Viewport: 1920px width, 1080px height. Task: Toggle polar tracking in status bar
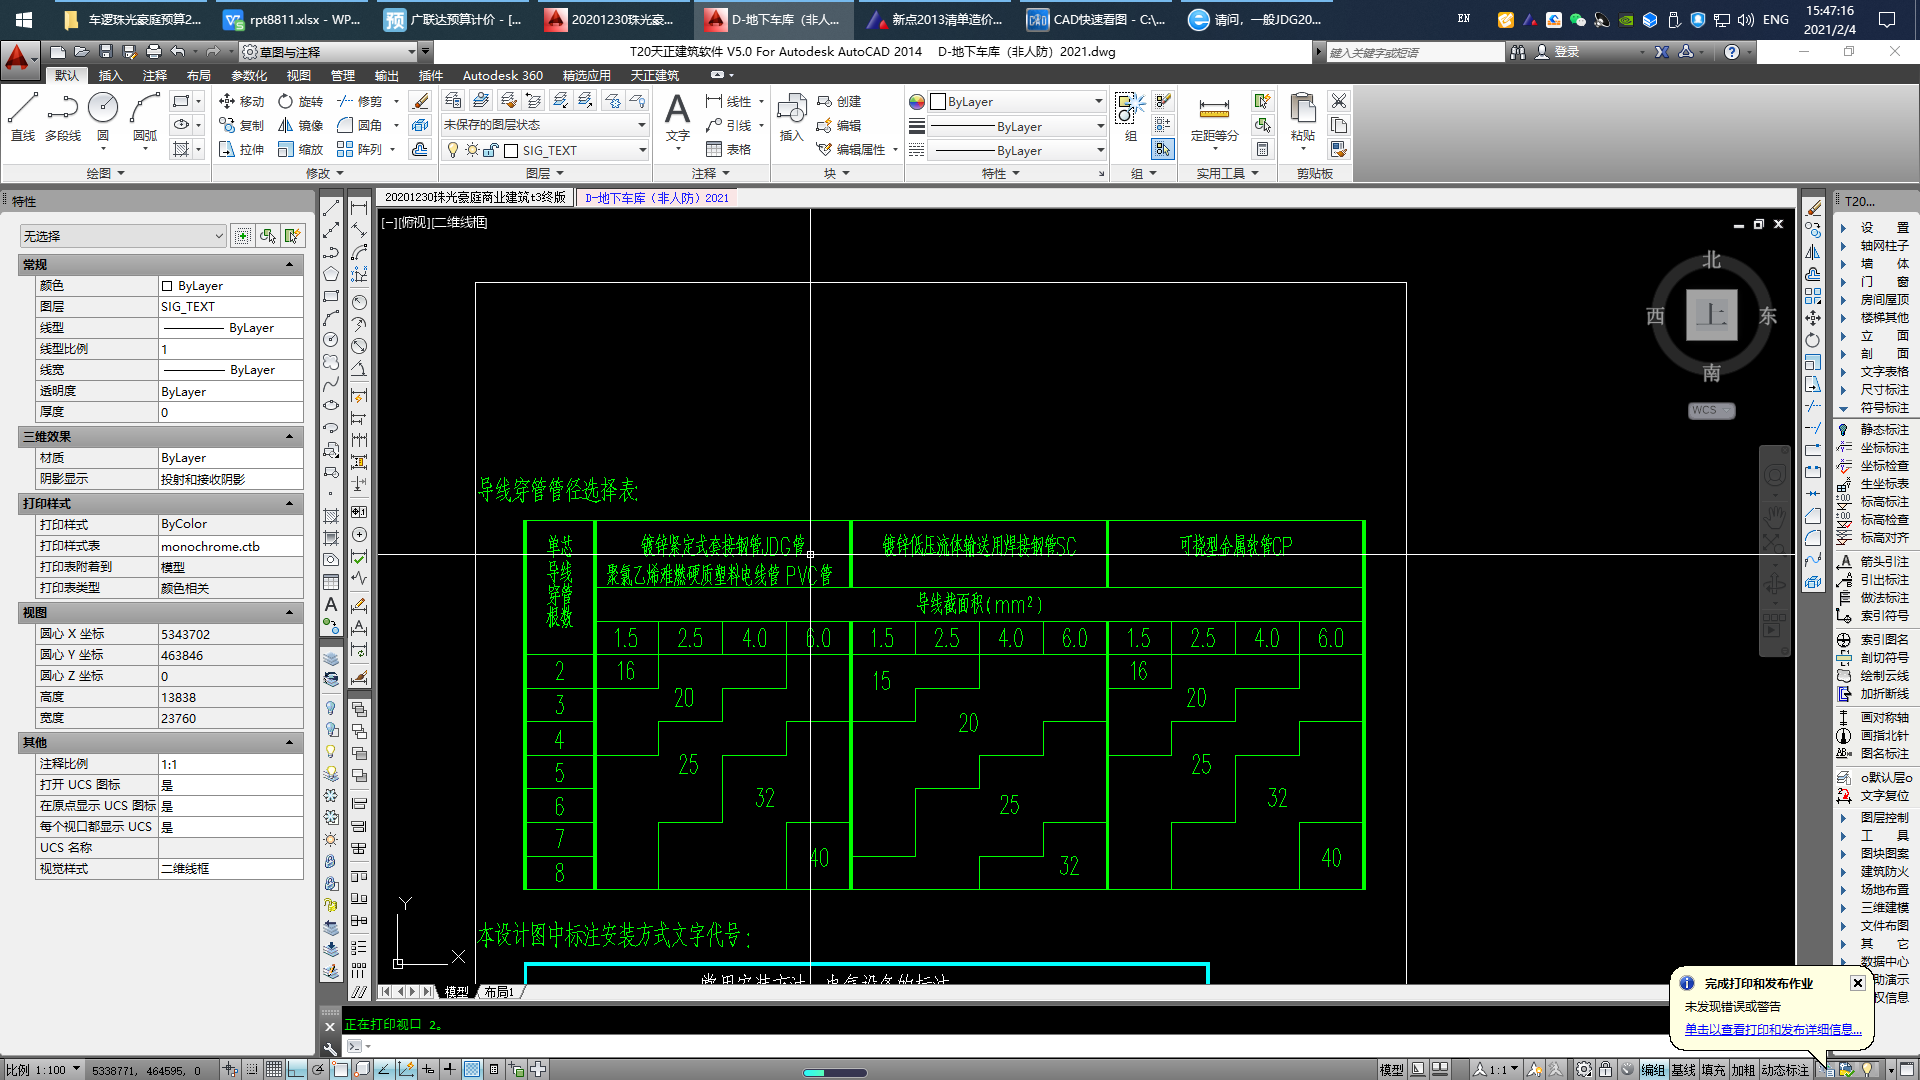click(x=318, y=1069)
